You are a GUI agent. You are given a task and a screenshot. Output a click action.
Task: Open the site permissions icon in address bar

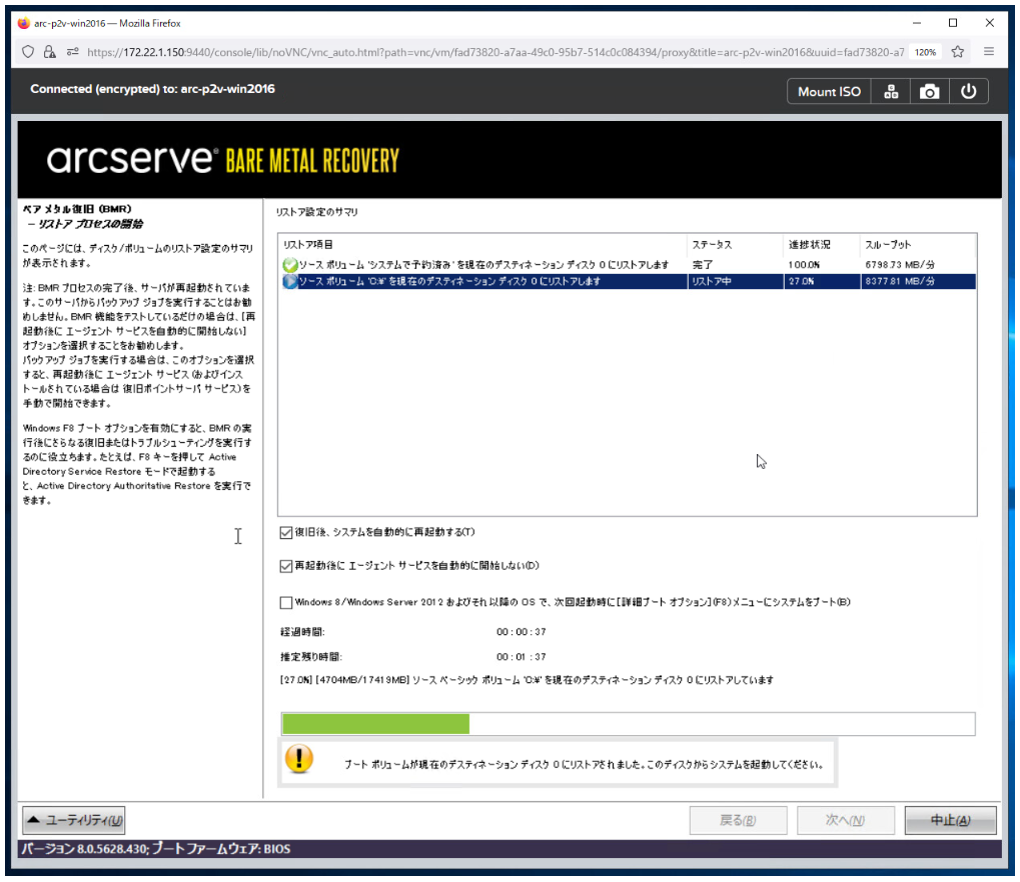[72, 52]
